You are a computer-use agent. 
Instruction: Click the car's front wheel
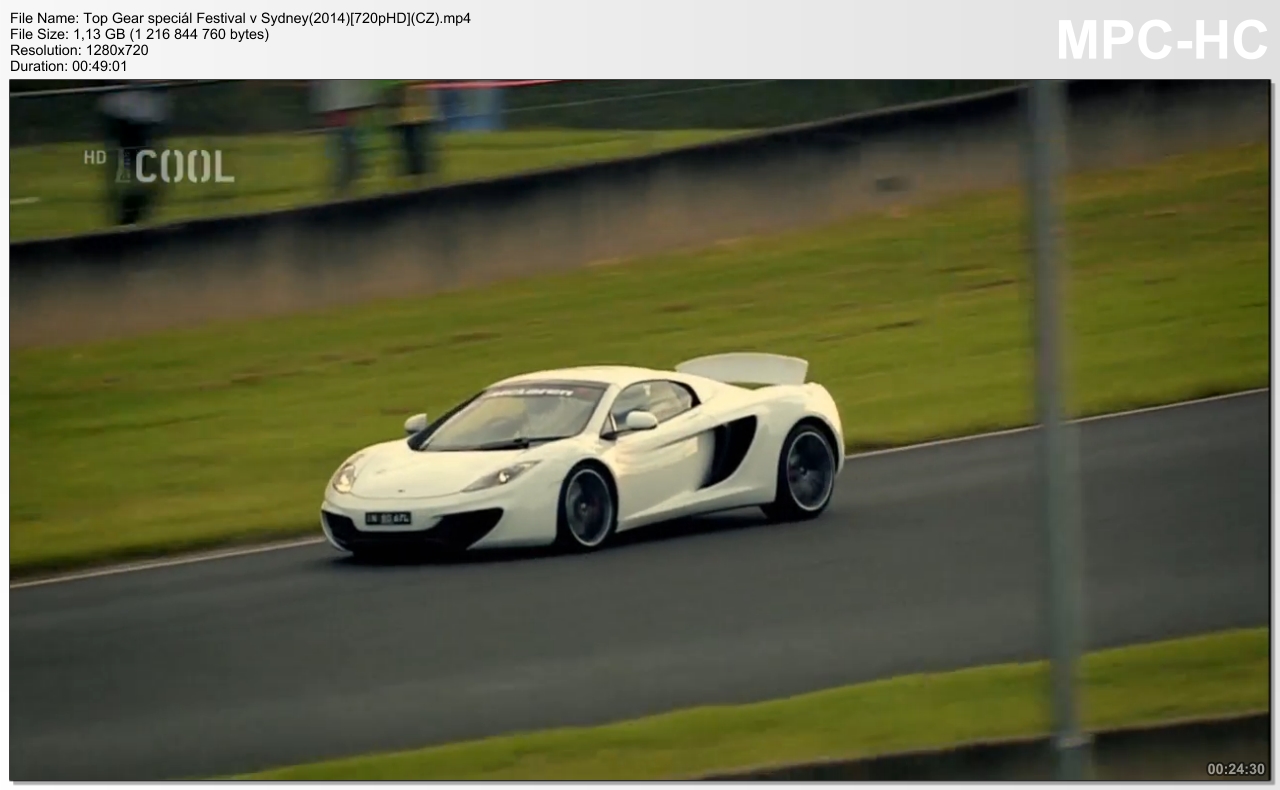pyautogui.click(x=587, y=506)
